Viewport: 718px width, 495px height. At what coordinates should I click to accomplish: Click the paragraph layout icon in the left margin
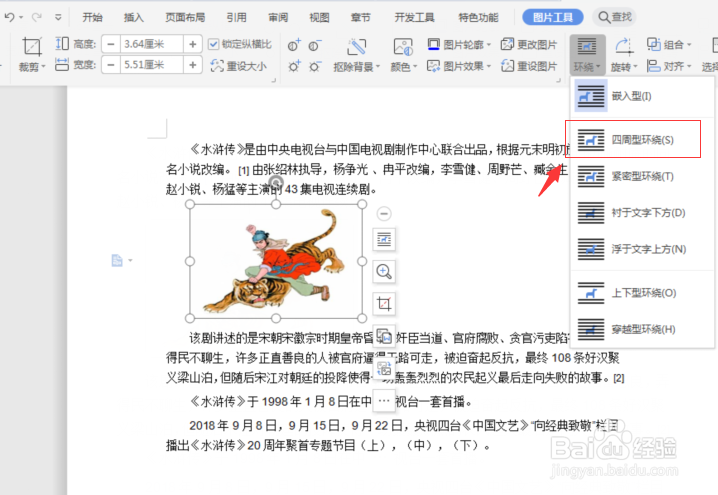[117, 261]
